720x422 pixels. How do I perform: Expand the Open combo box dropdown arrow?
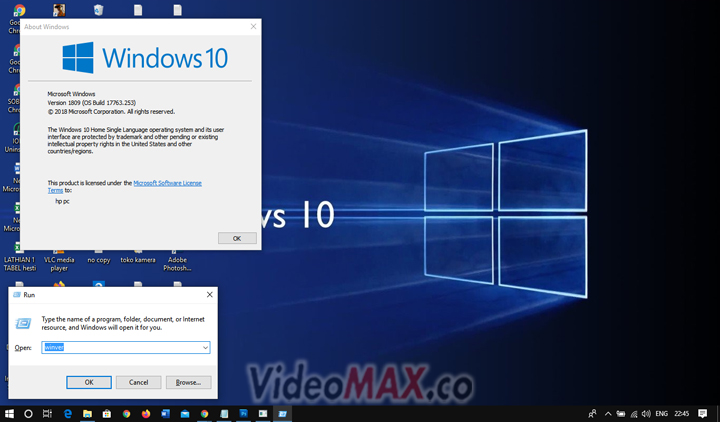click(x=205, y=348)
